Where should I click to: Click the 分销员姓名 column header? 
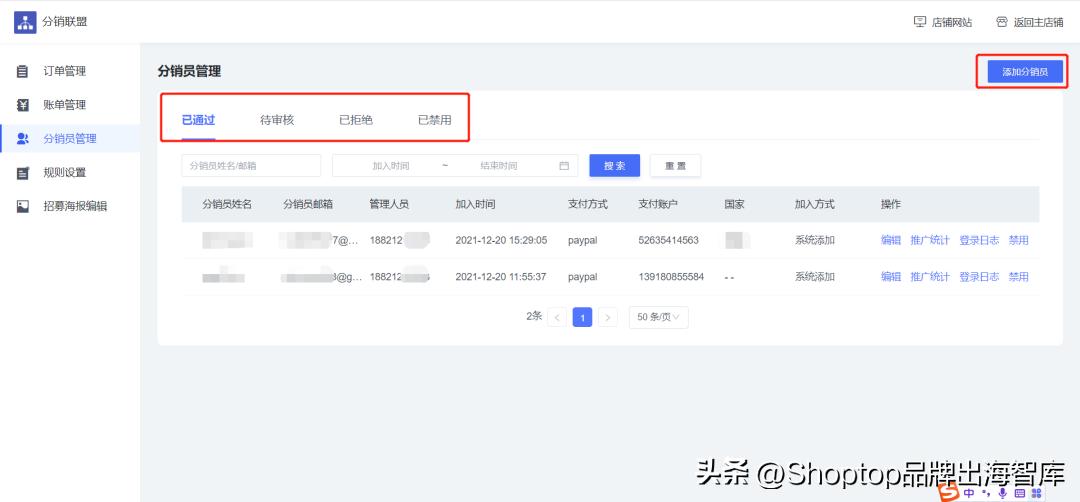coord(227,205)
